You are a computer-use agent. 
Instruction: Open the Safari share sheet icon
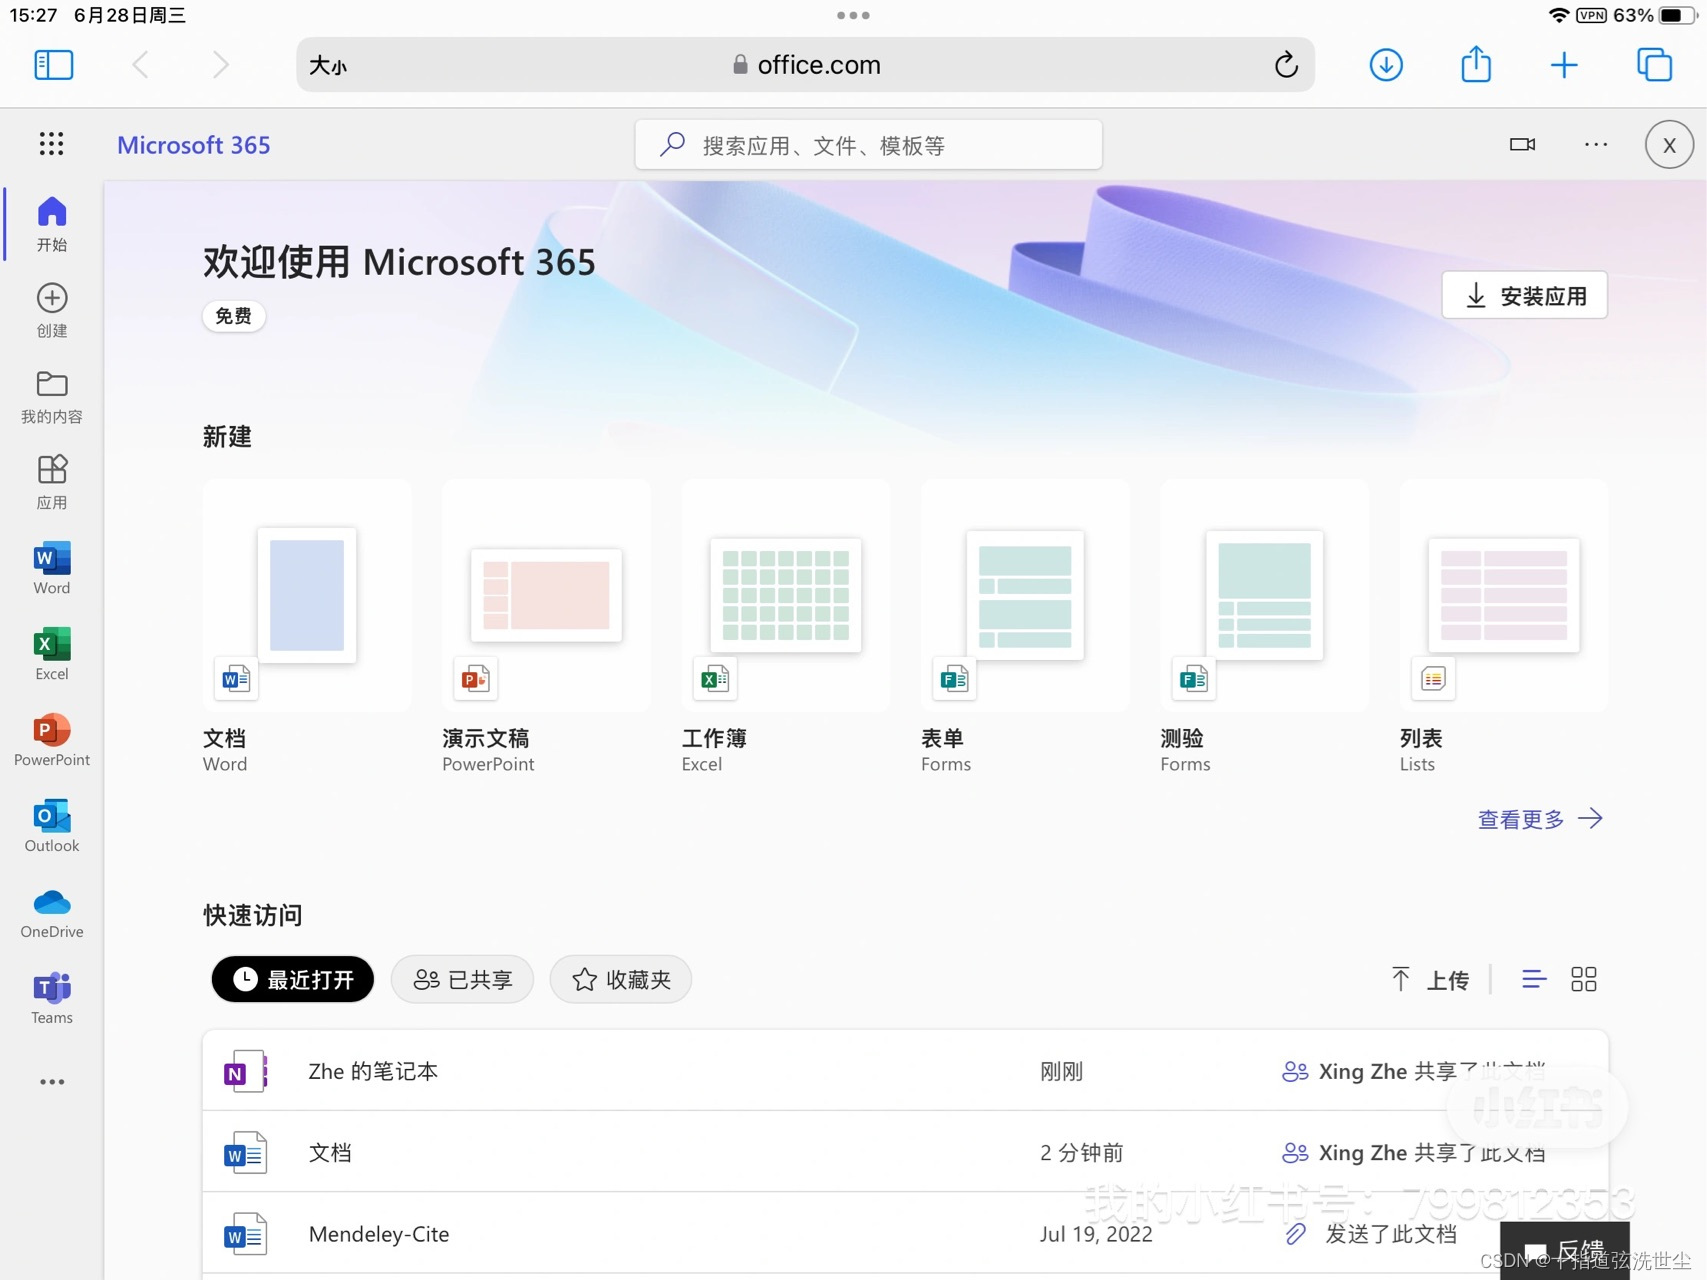tap(1476, 64)
